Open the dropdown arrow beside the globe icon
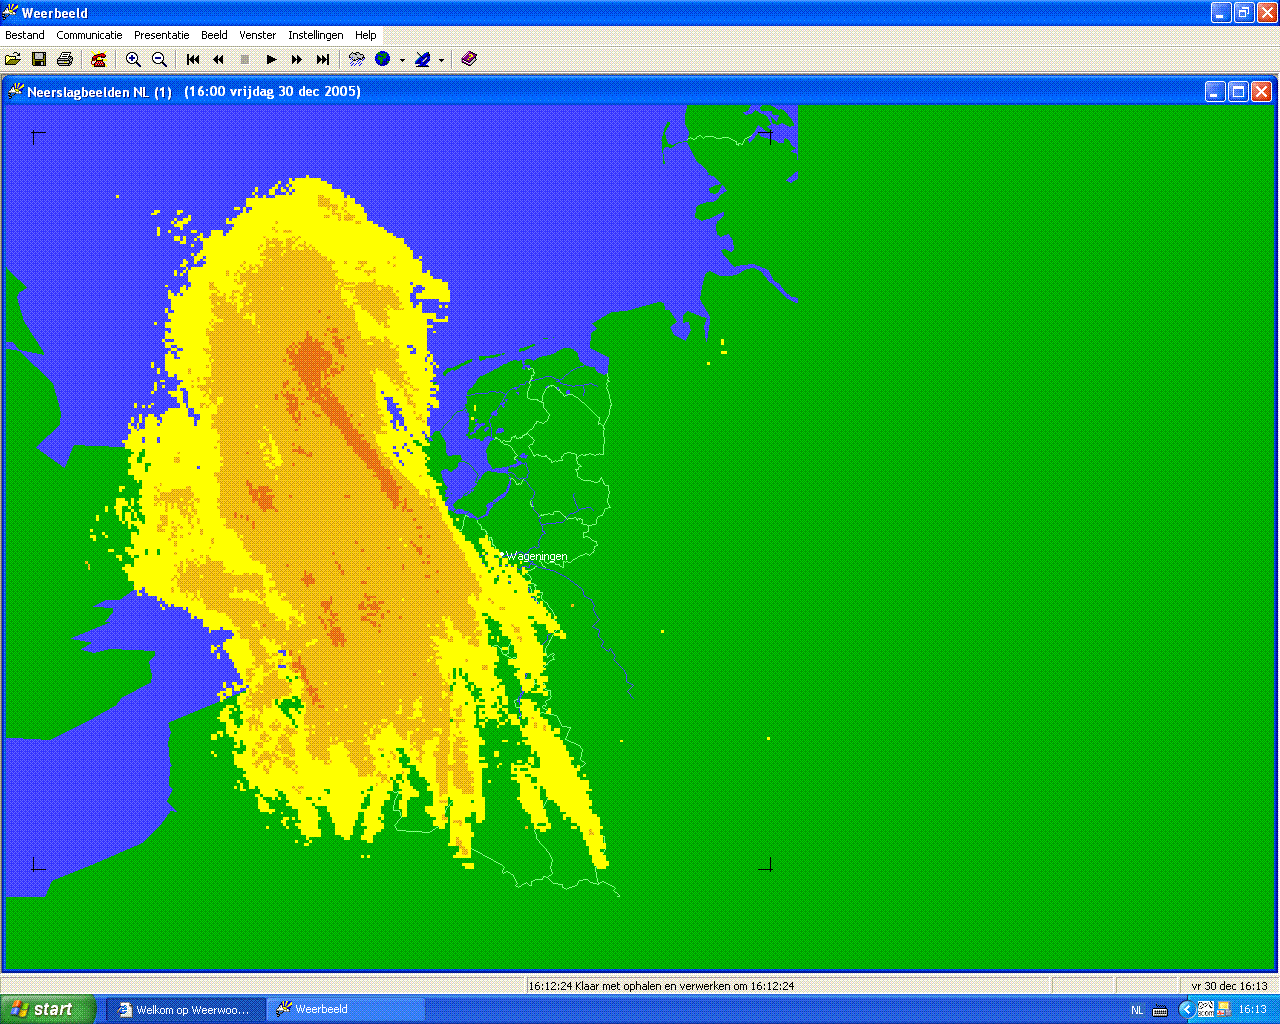The height and width of the screenshot is (1024, 1280). [x=402, y=60]
